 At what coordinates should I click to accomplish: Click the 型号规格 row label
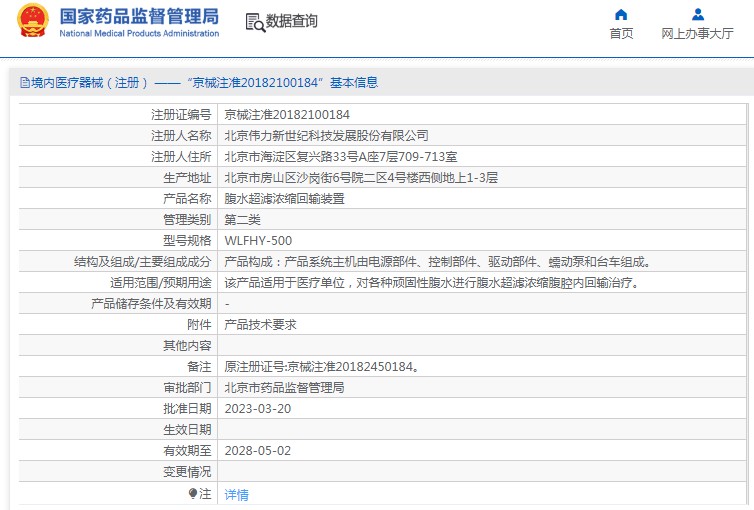pos(187,241)
